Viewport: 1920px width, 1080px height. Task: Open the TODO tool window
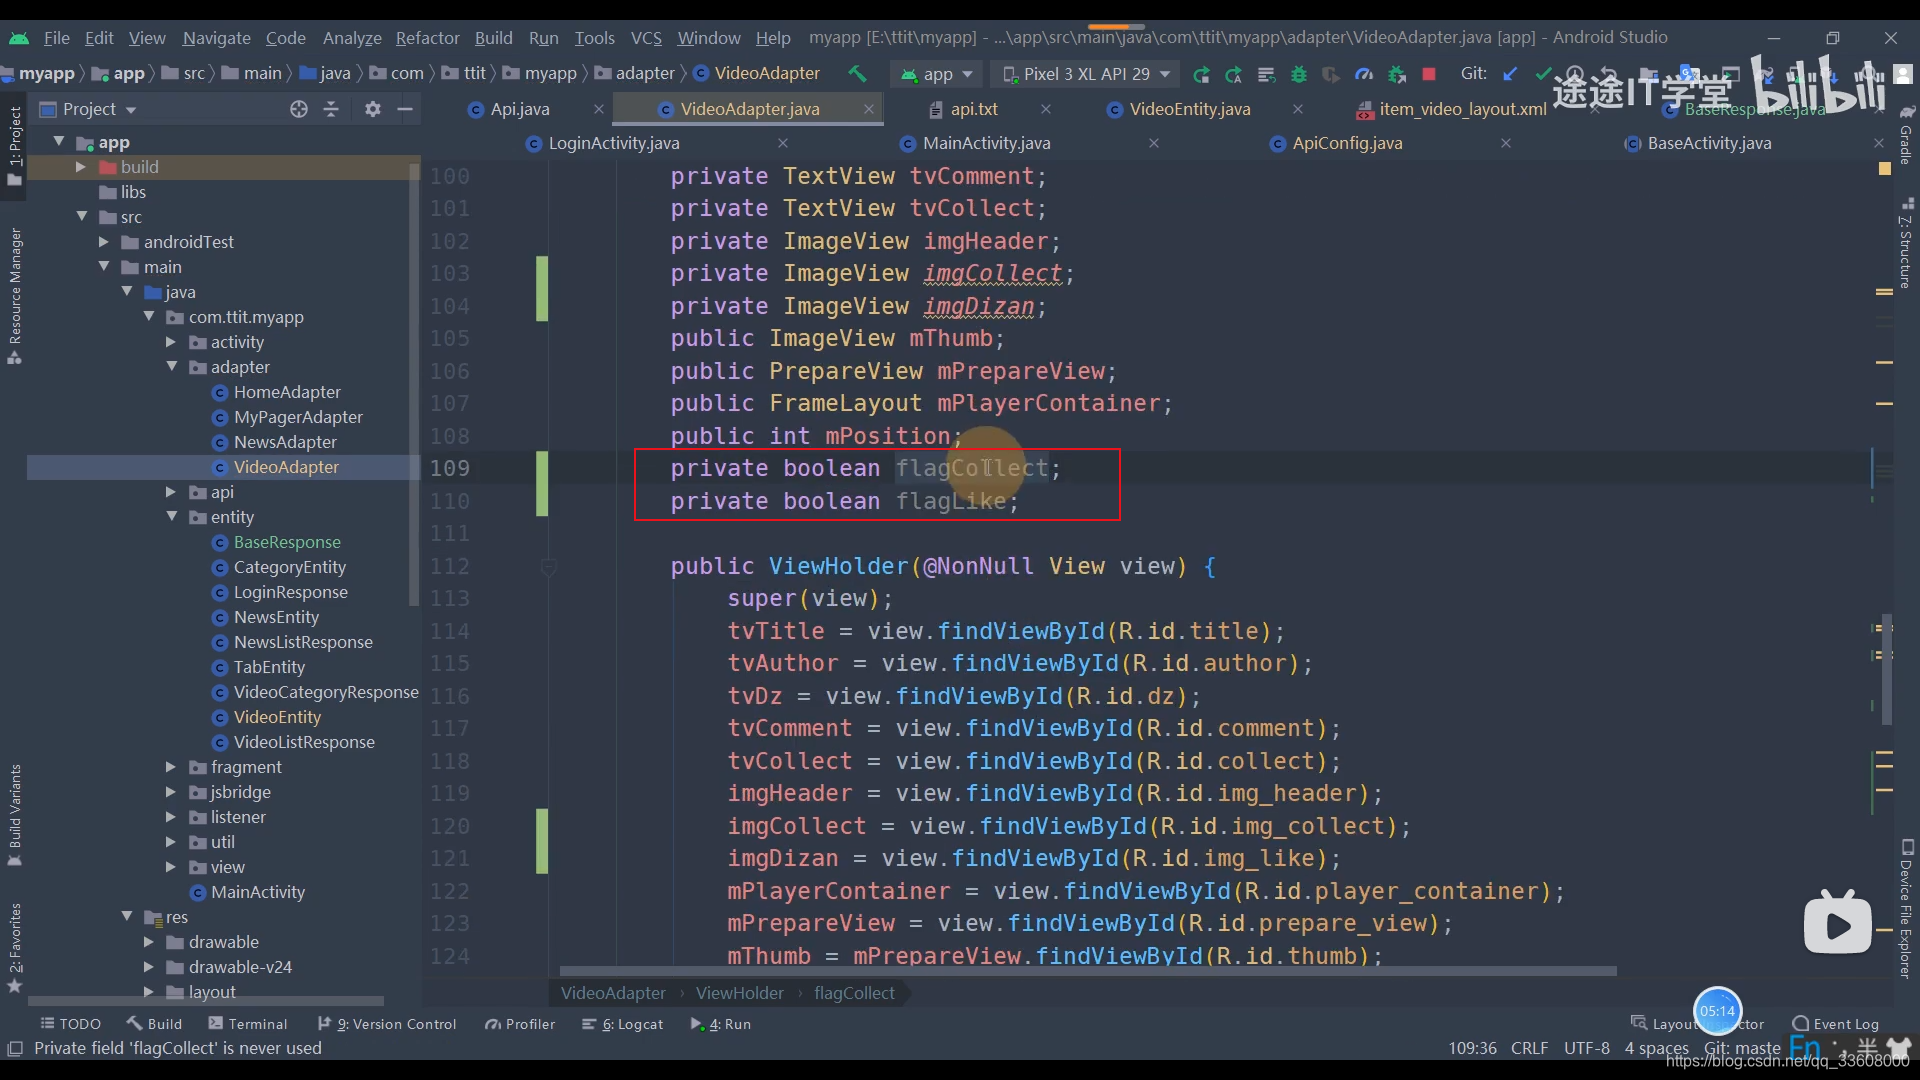70,1024
